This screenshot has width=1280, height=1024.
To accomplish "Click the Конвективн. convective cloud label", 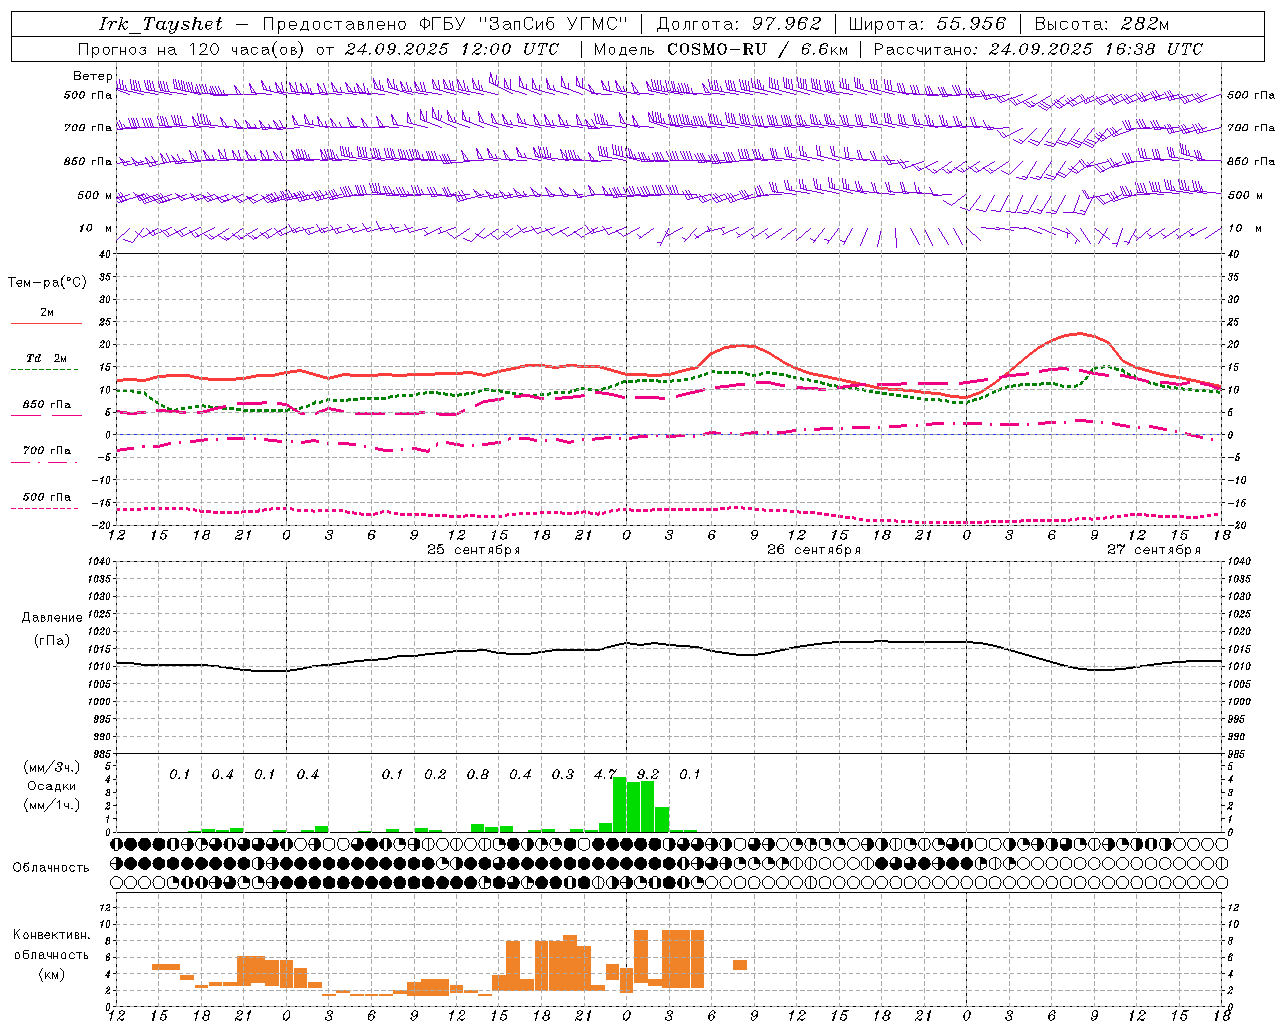I will tap(51, 935).
